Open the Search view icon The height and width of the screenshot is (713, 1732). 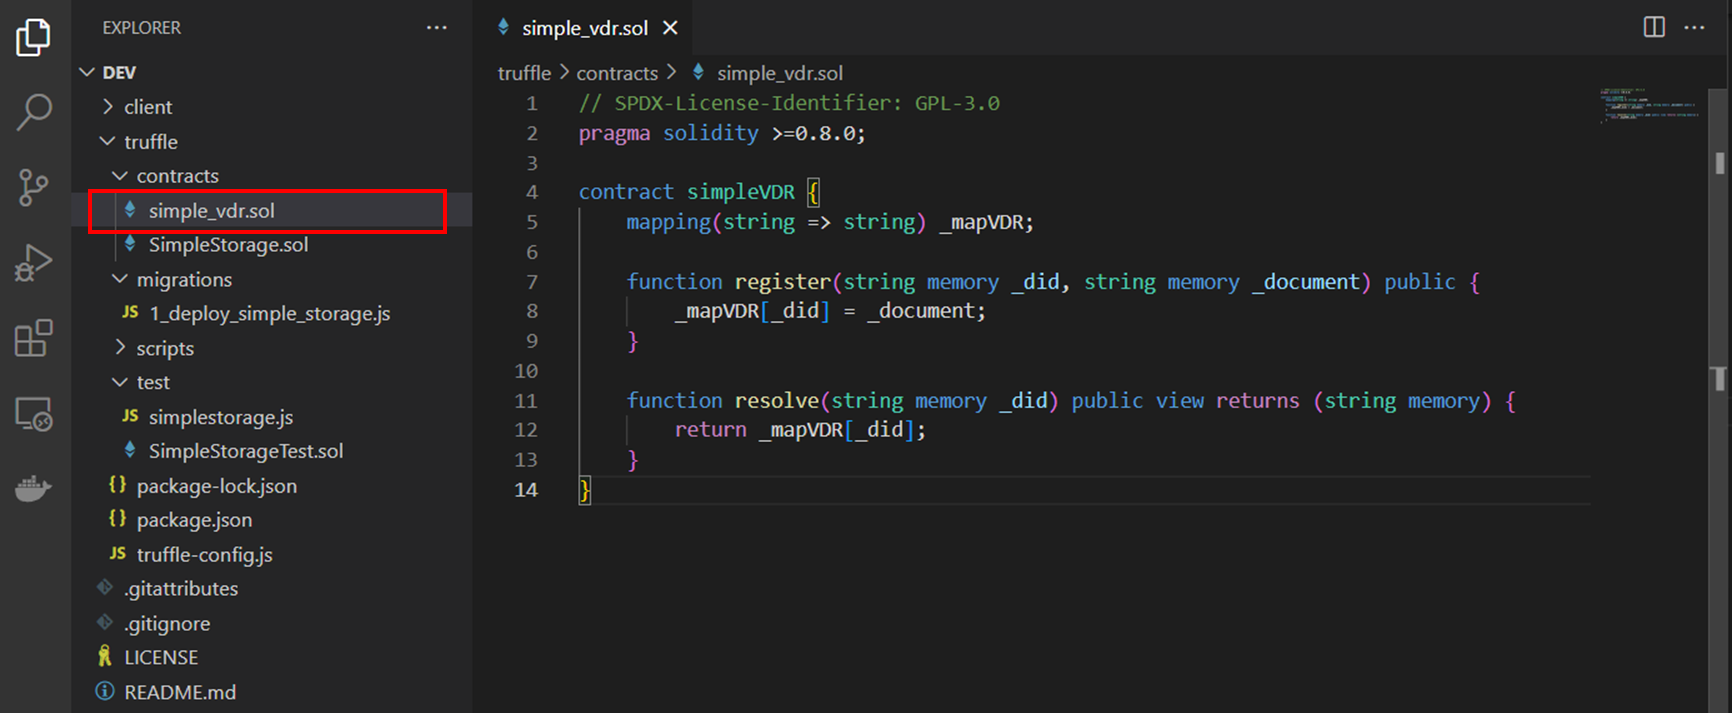tap(33, 112)
